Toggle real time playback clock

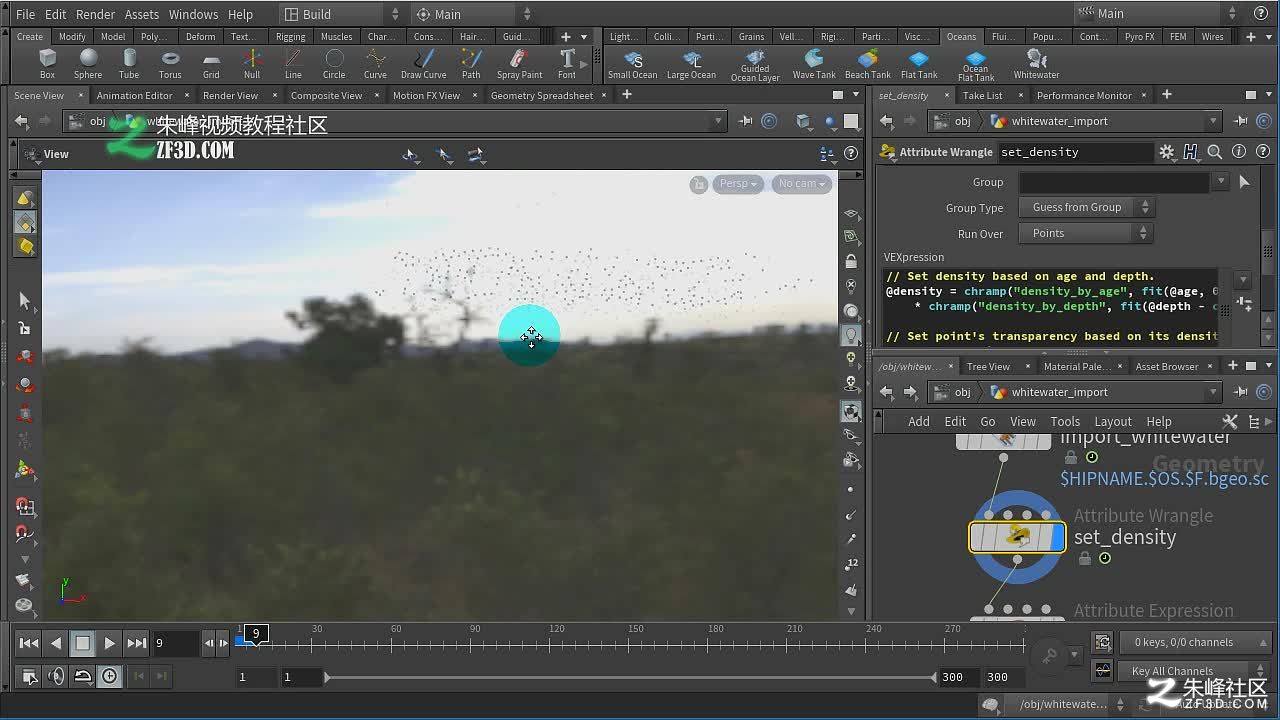109,676
